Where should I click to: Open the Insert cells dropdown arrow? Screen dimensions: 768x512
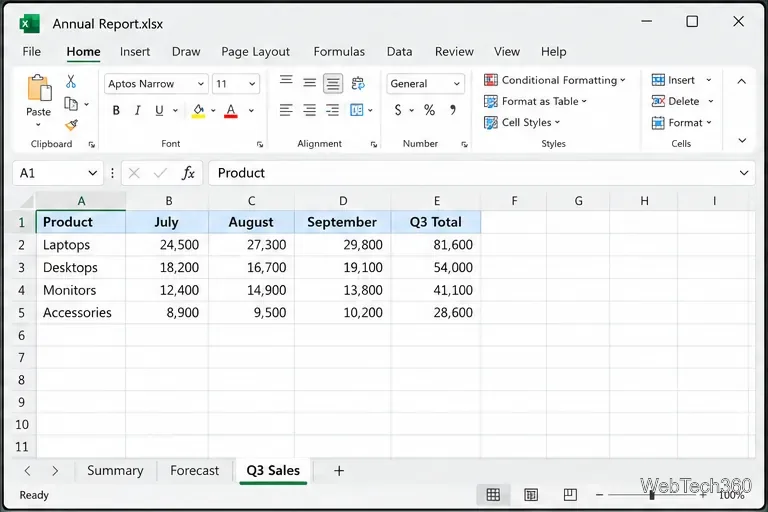click(x=709, y=80)
